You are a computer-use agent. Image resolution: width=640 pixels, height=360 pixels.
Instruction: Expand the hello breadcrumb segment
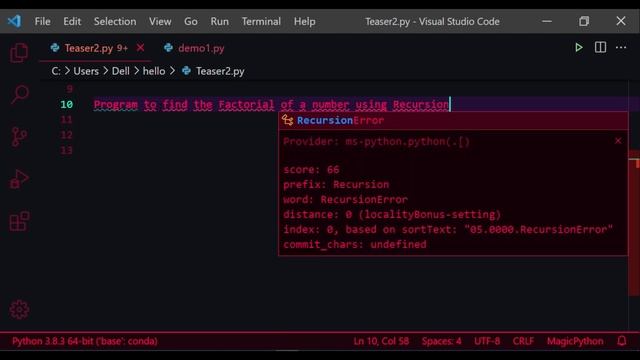(x=154, y=71)
